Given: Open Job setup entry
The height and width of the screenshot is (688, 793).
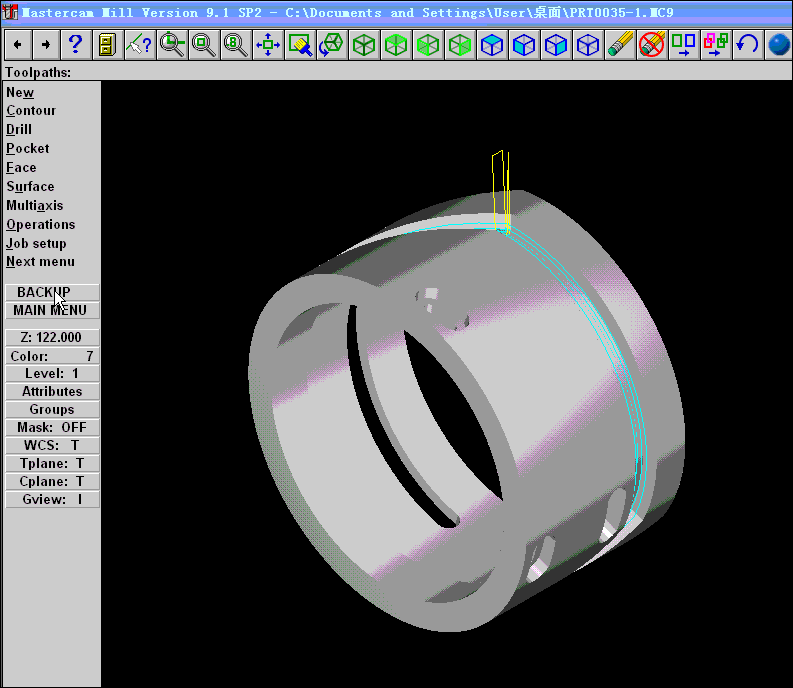Looking at the screenshot, I should (36, 244).
